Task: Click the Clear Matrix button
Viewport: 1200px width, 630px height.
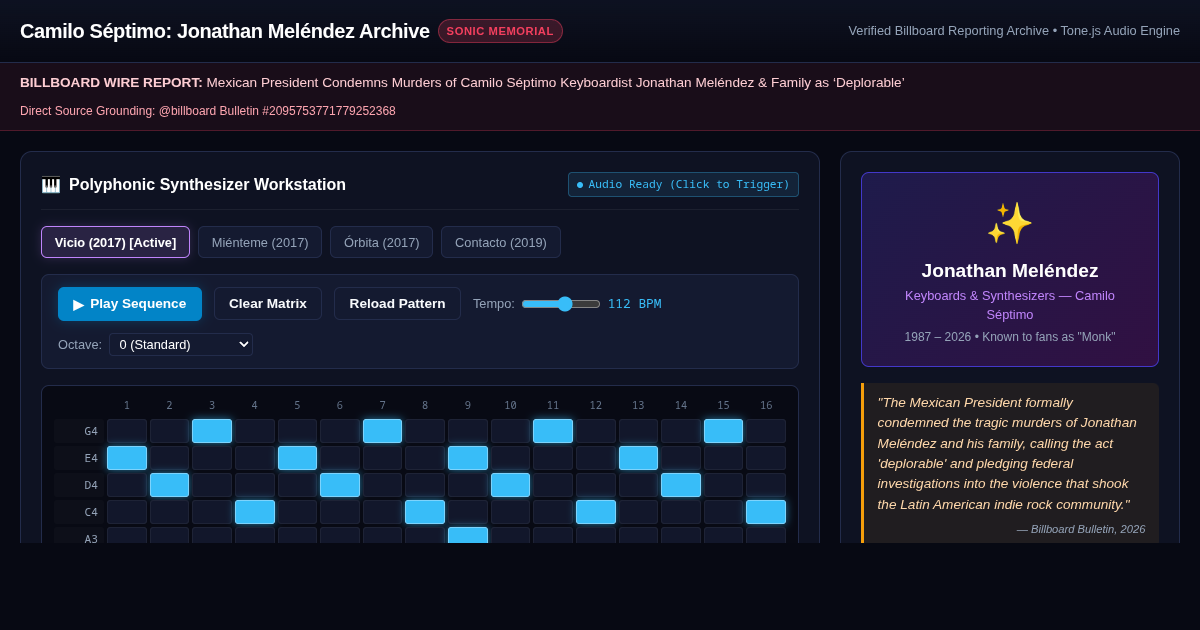Action: tap(268, 304)
